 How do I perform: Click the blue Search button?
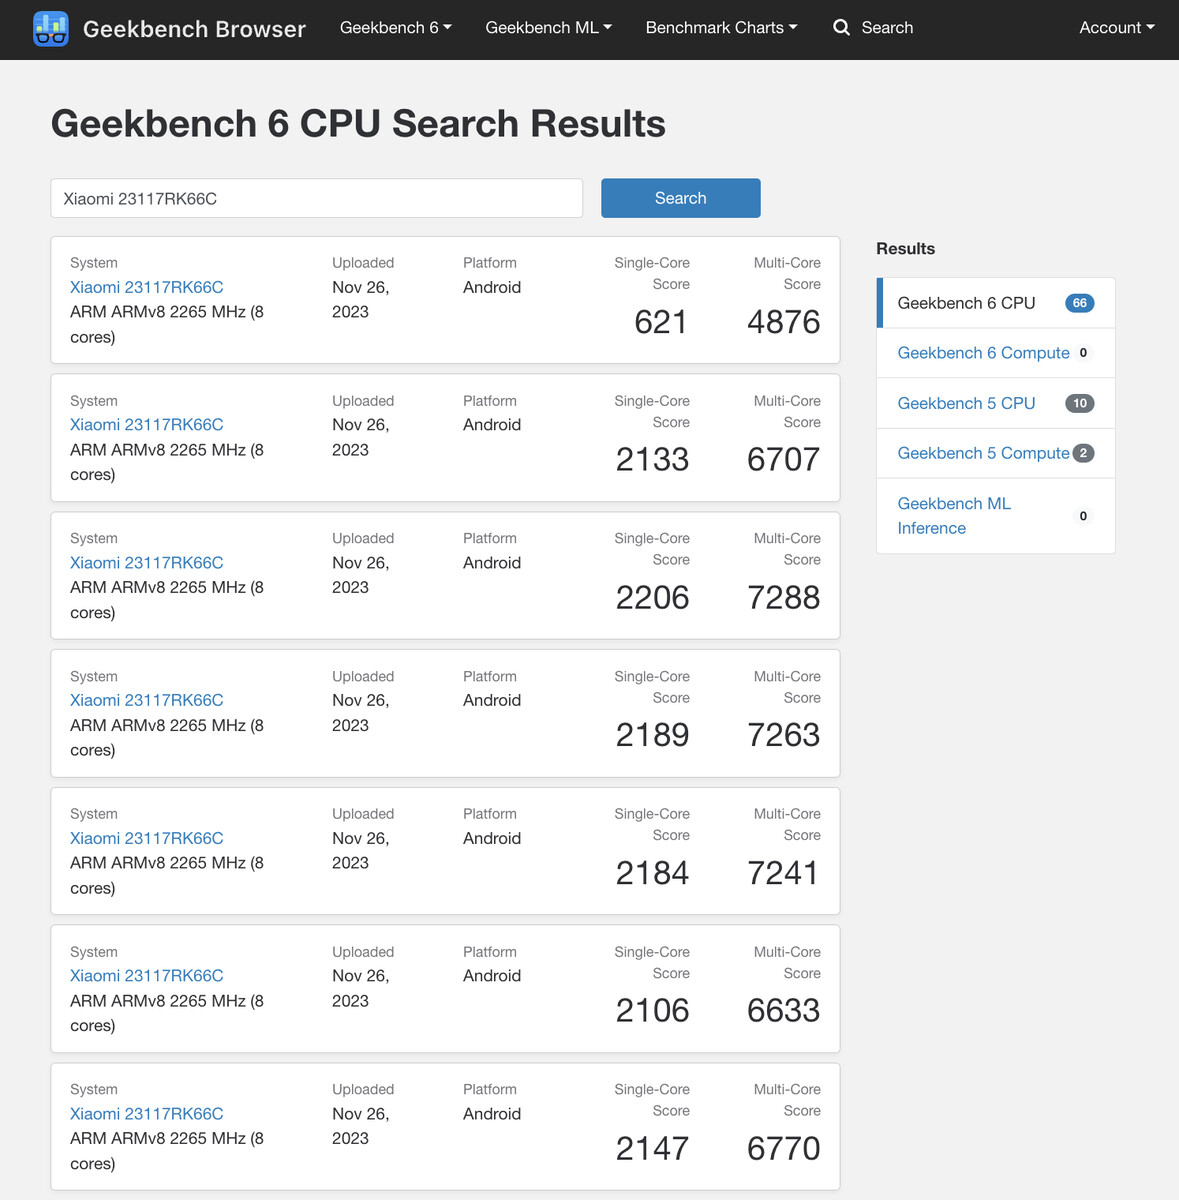click(x=681, y=198)
